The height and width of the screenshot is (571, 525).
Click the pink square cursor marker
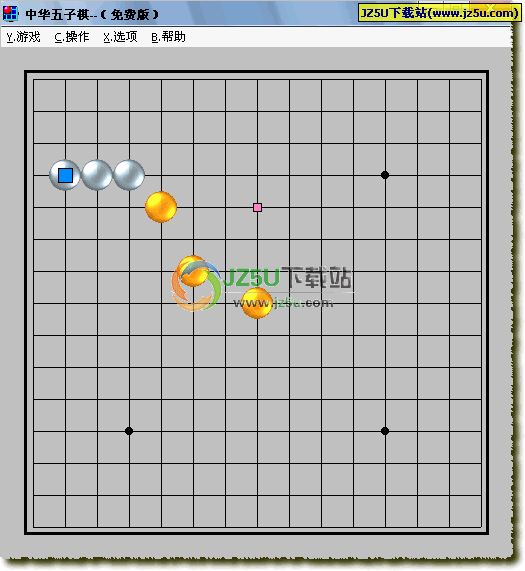[257, 208]
